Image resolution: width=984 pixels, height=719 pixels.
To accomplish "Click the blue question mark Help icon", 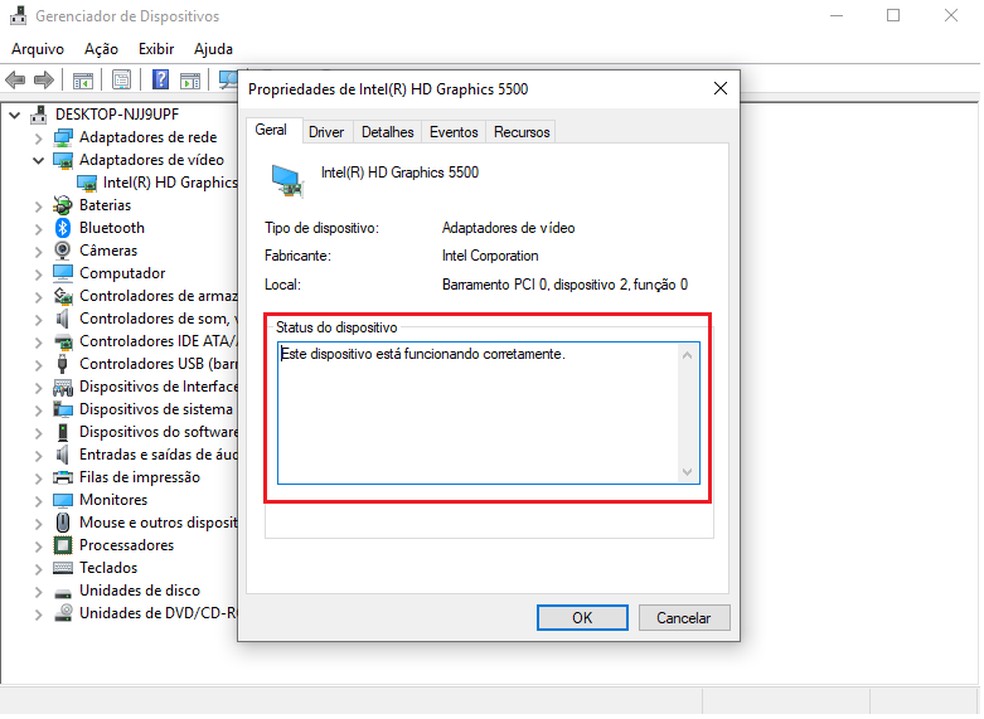I will pyautogui.click(x=161, y=80).
